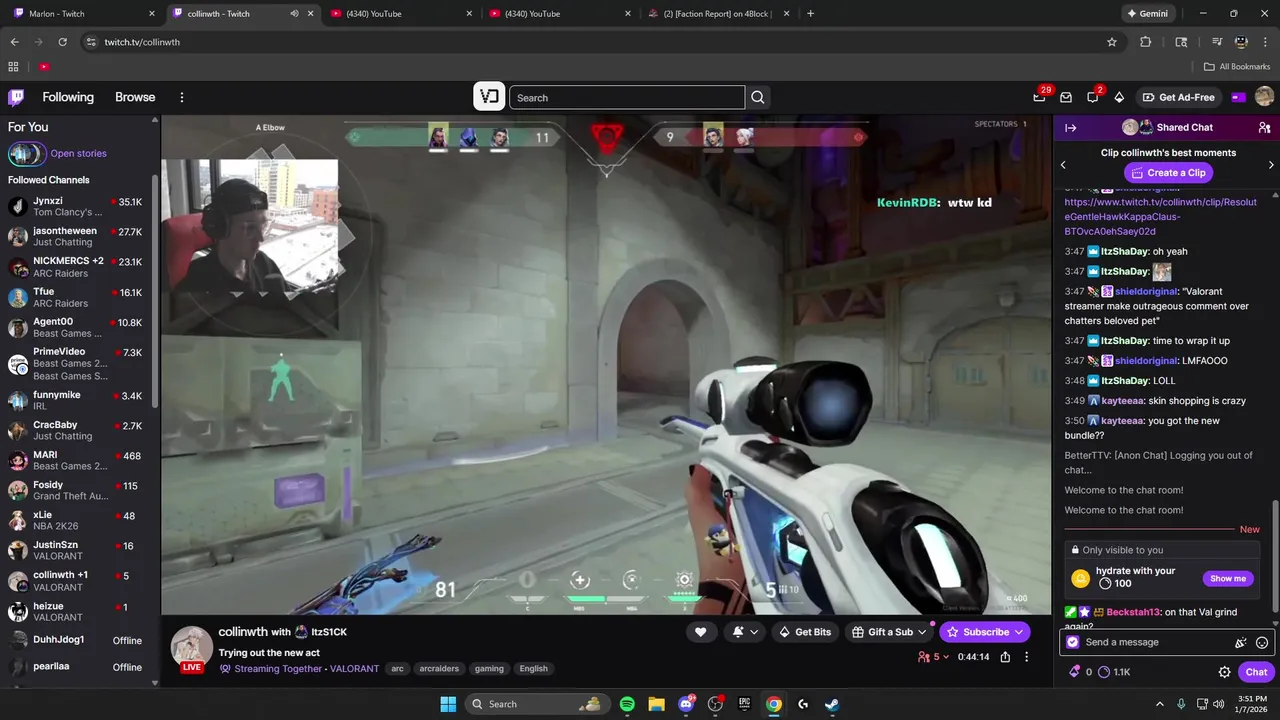Viewport: 1280px width, 720px height.
Task: Follow heart icon for collinwth
Action: click(700, 632)
